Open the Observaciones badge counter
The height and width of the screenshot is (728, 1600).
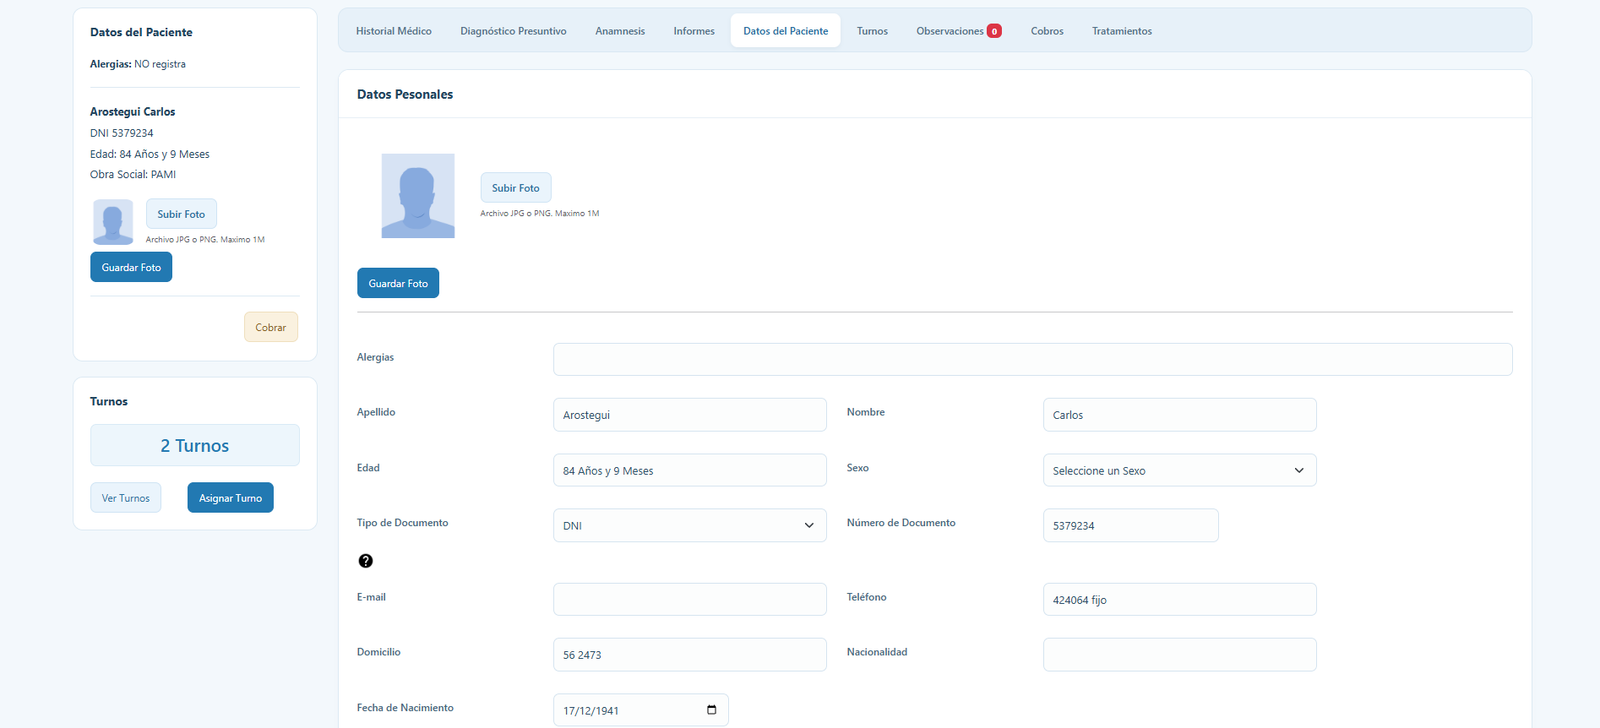pos(994,31)
